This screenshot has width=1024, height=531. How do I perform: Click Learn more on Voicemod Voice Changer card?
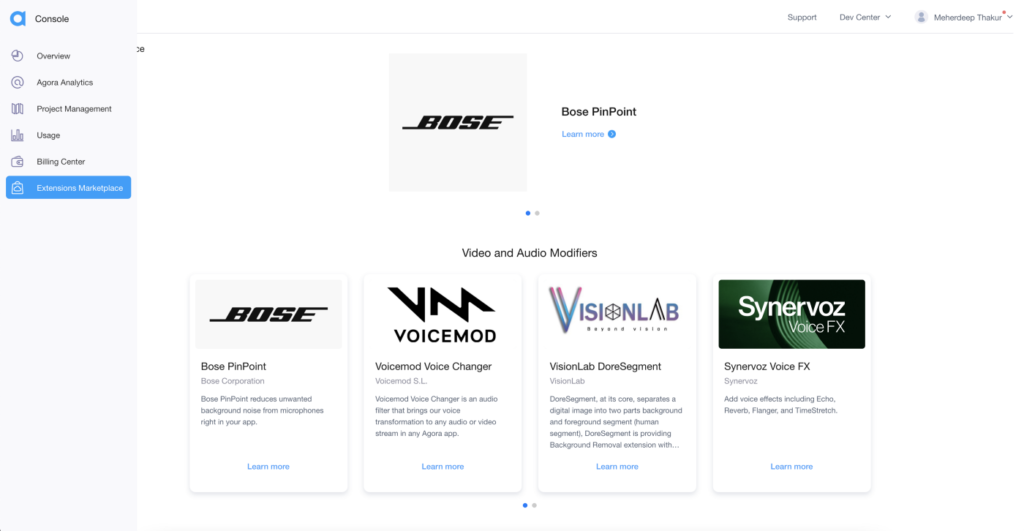click(x=442, y=466)
